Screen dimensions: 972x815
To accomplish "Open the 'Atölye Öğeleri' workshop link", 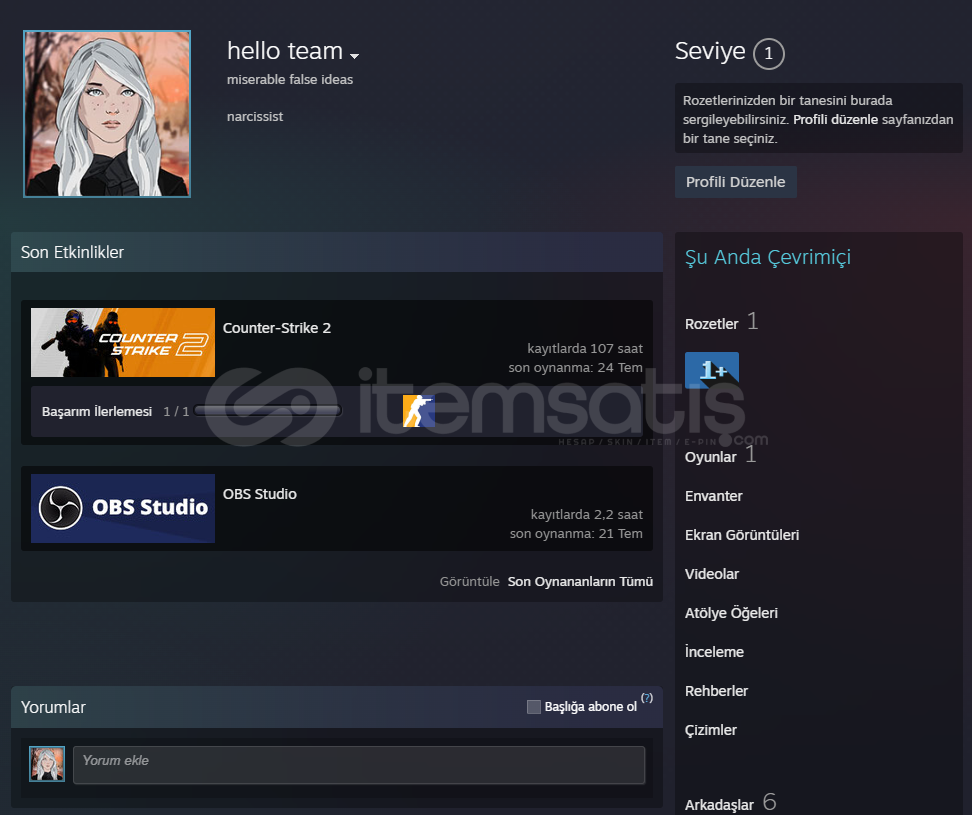I will point(731,613).
